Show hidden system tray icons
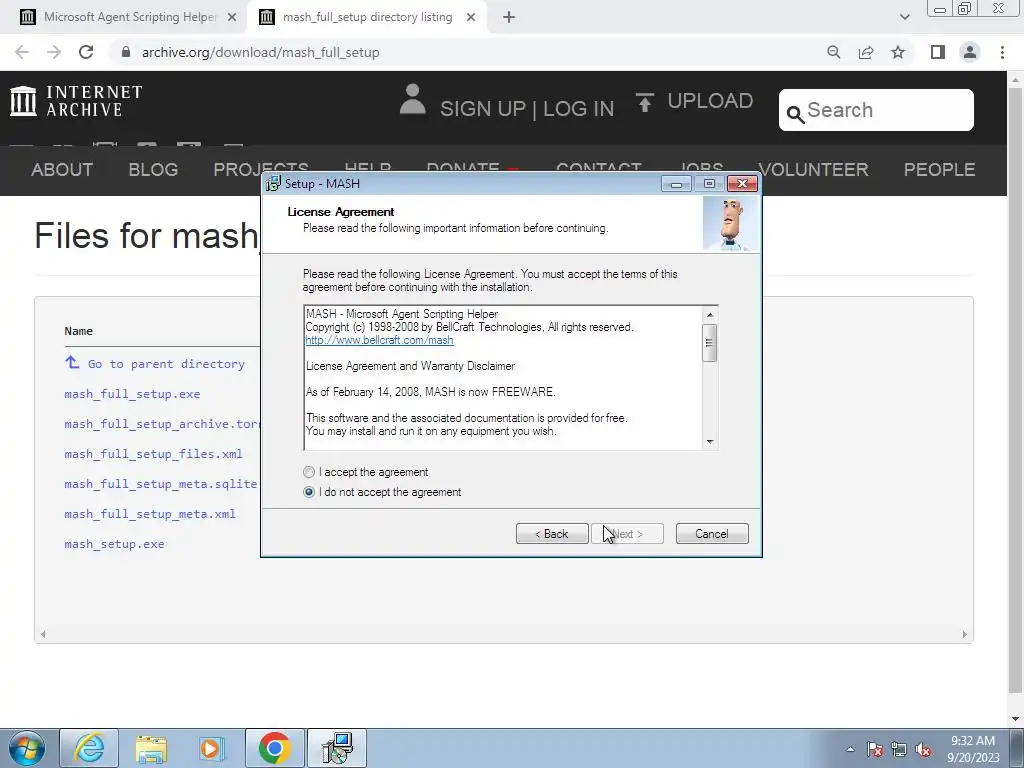Screen dimensions: 1024x768 pyautogui.click(x=850, y=749)
